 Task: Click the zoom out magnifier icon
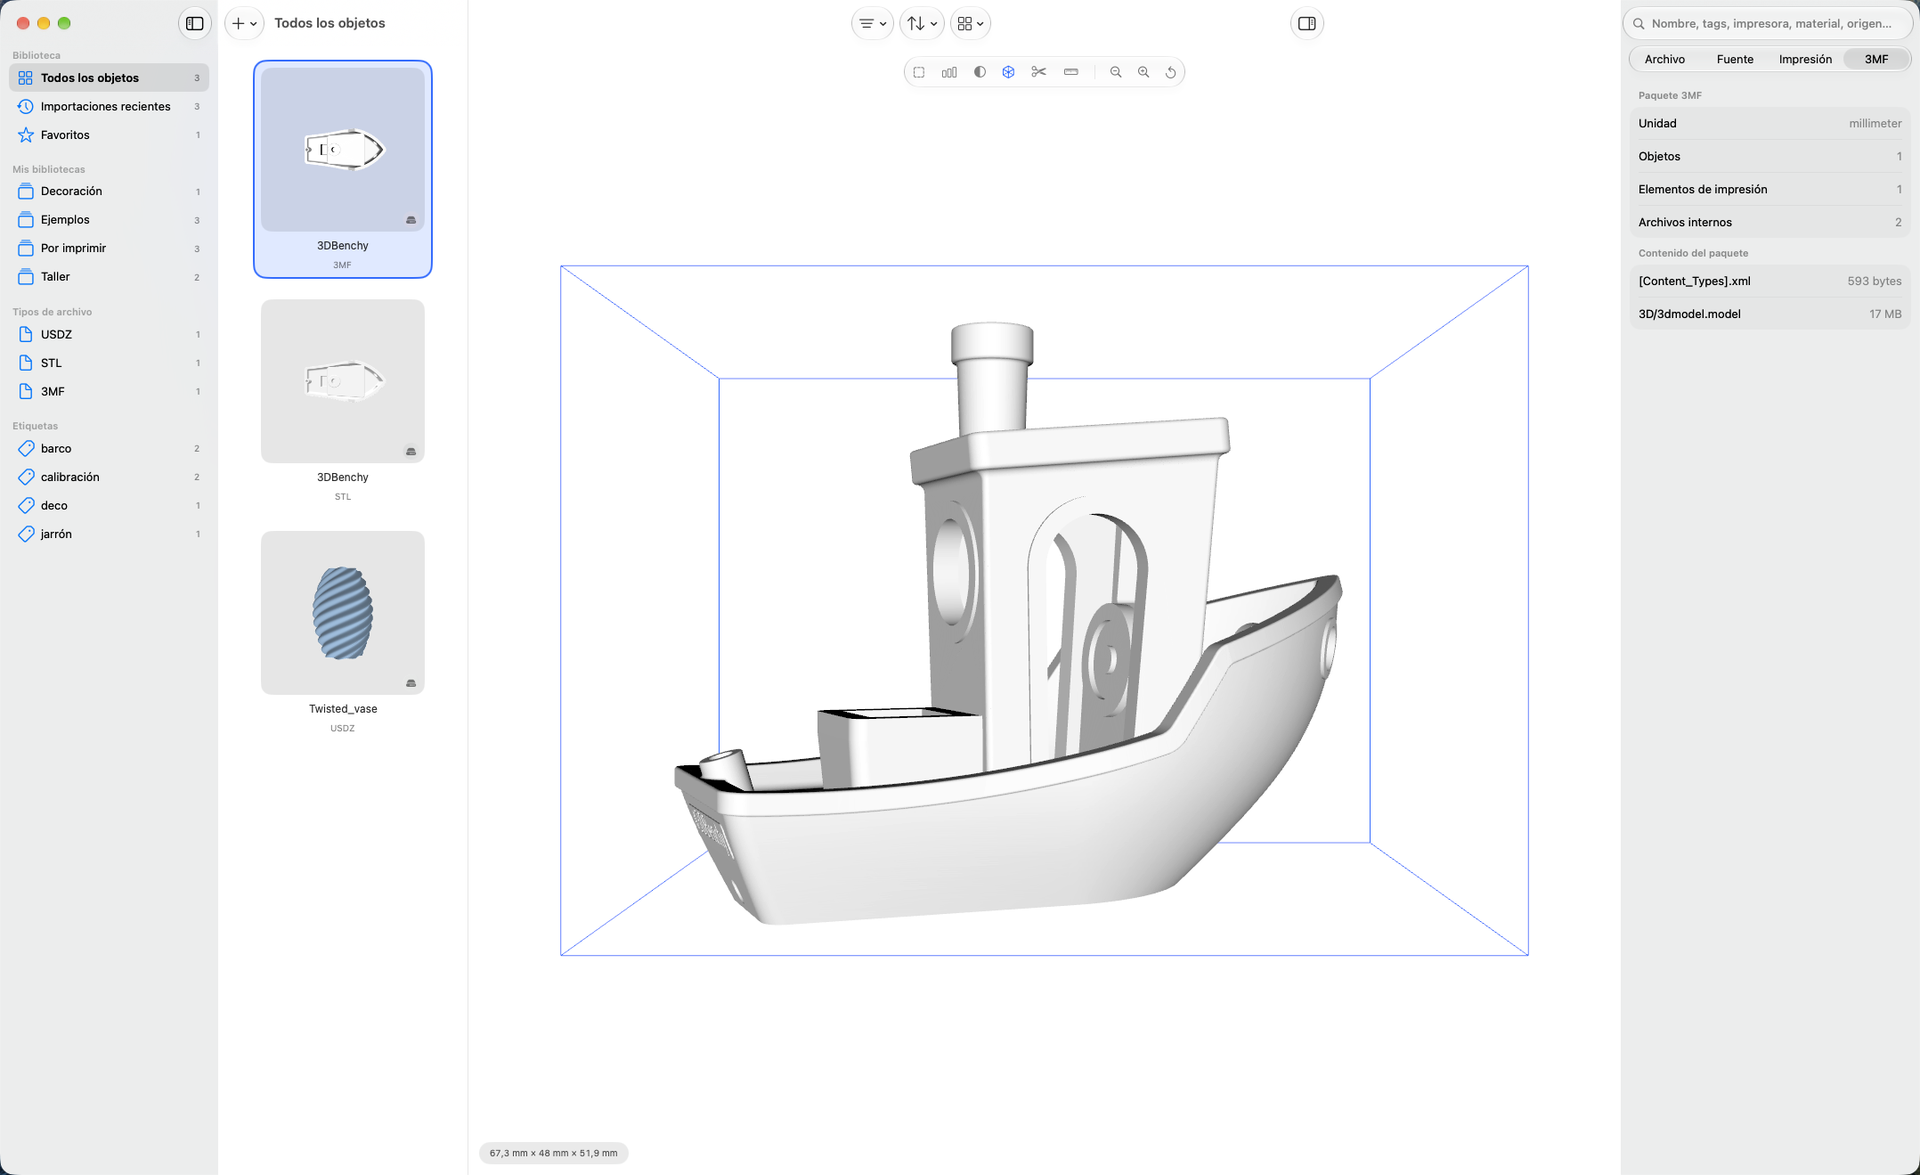click(x=1116, y=72)
